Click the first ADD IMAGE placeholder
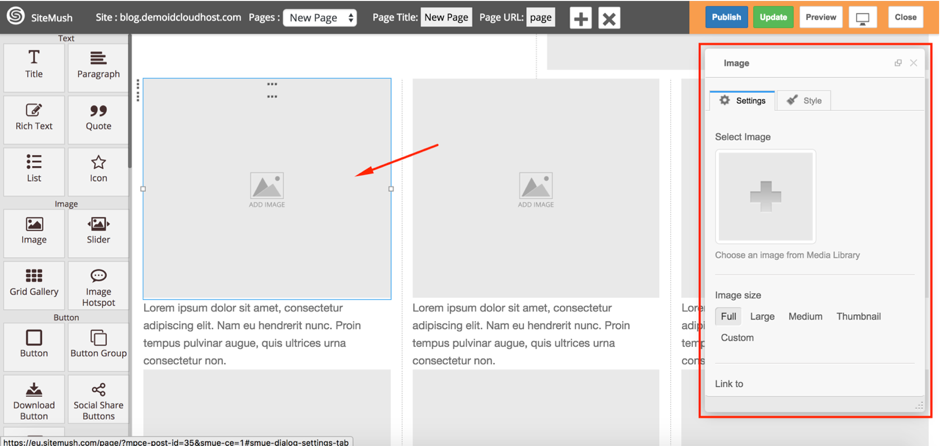 (x=267, y=189)
